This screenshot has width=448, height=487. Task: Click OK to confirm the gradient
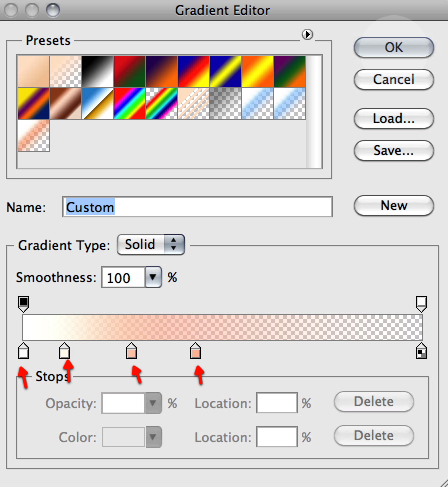click(394, 47)
